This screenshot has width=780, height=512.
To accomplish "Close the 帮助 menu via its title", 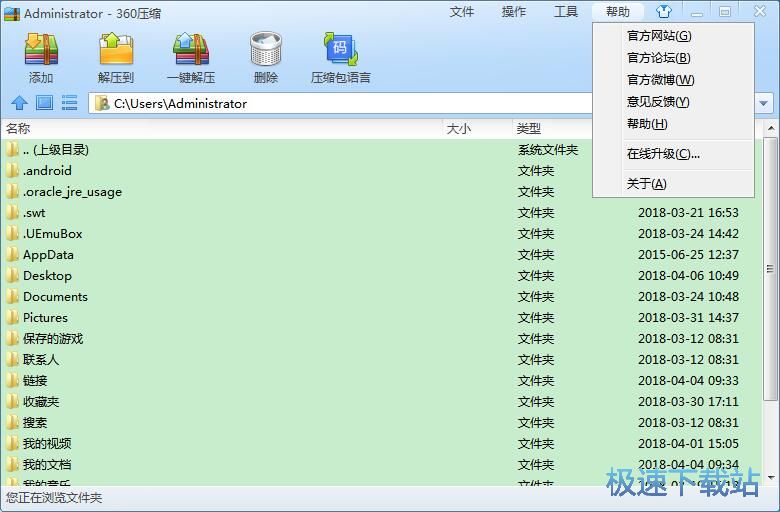I will [x=618, y=11].
